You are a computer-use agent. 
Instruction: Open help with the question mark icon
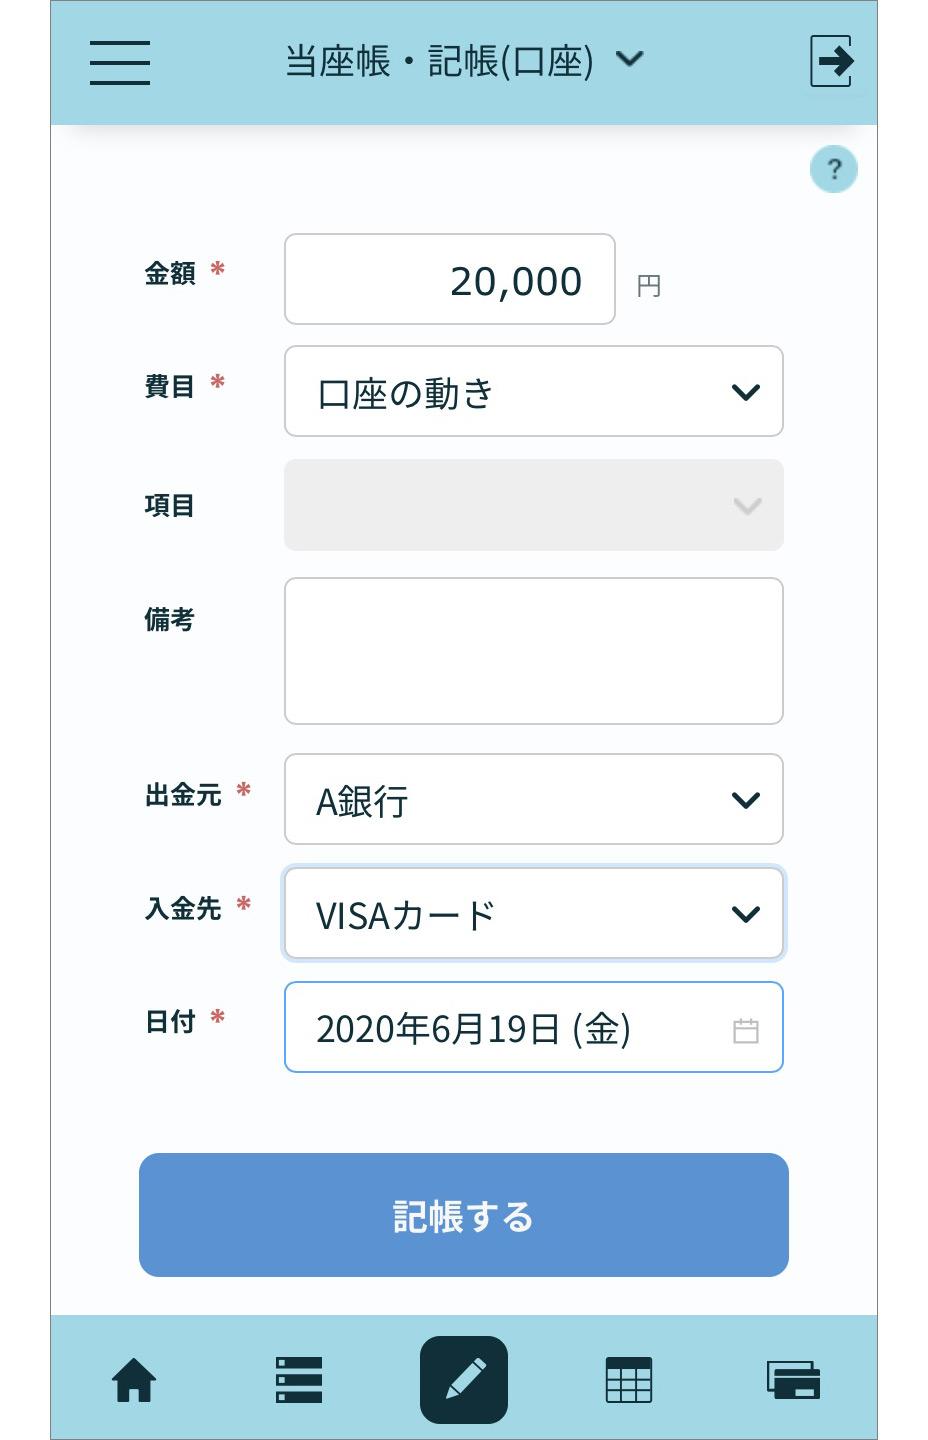pos(834,169)
